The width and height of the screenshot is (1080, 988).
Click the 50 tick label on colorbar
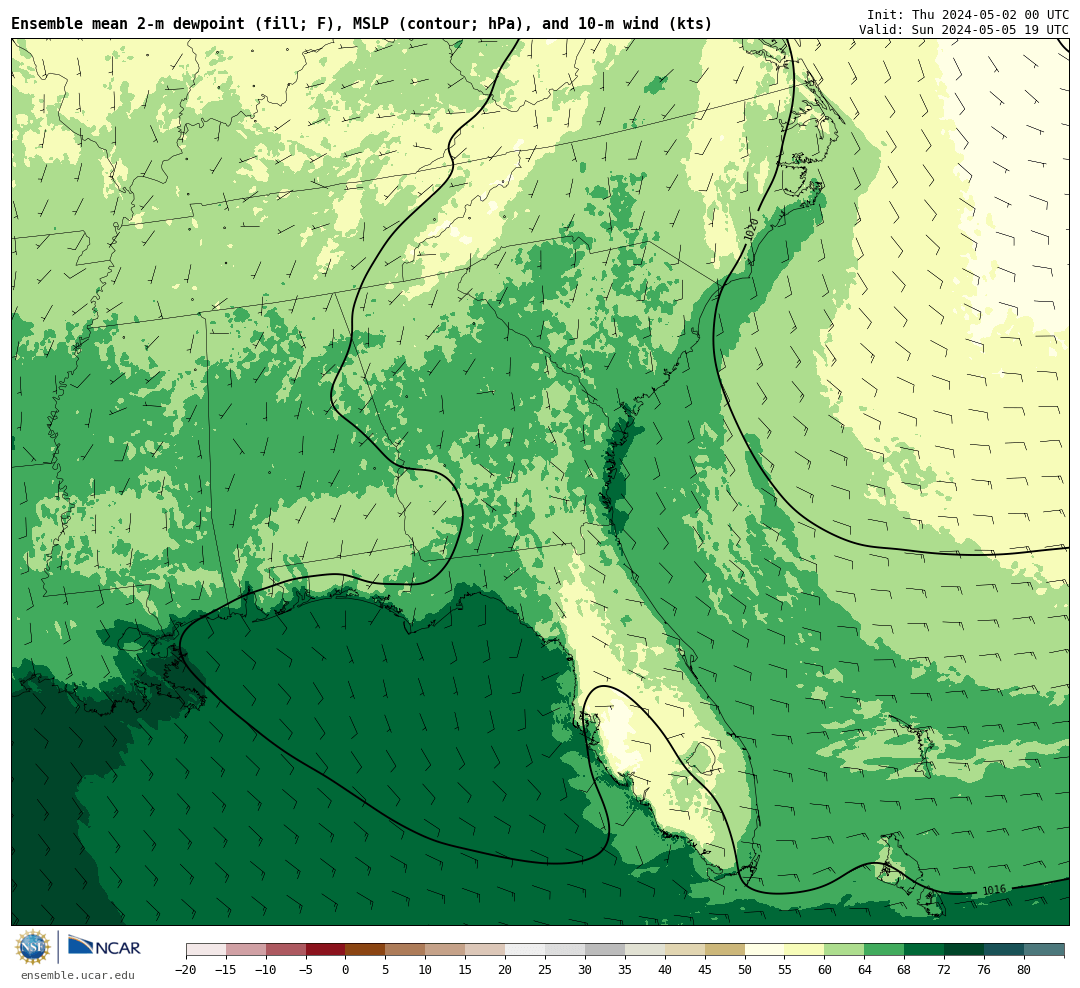point(745,970)
